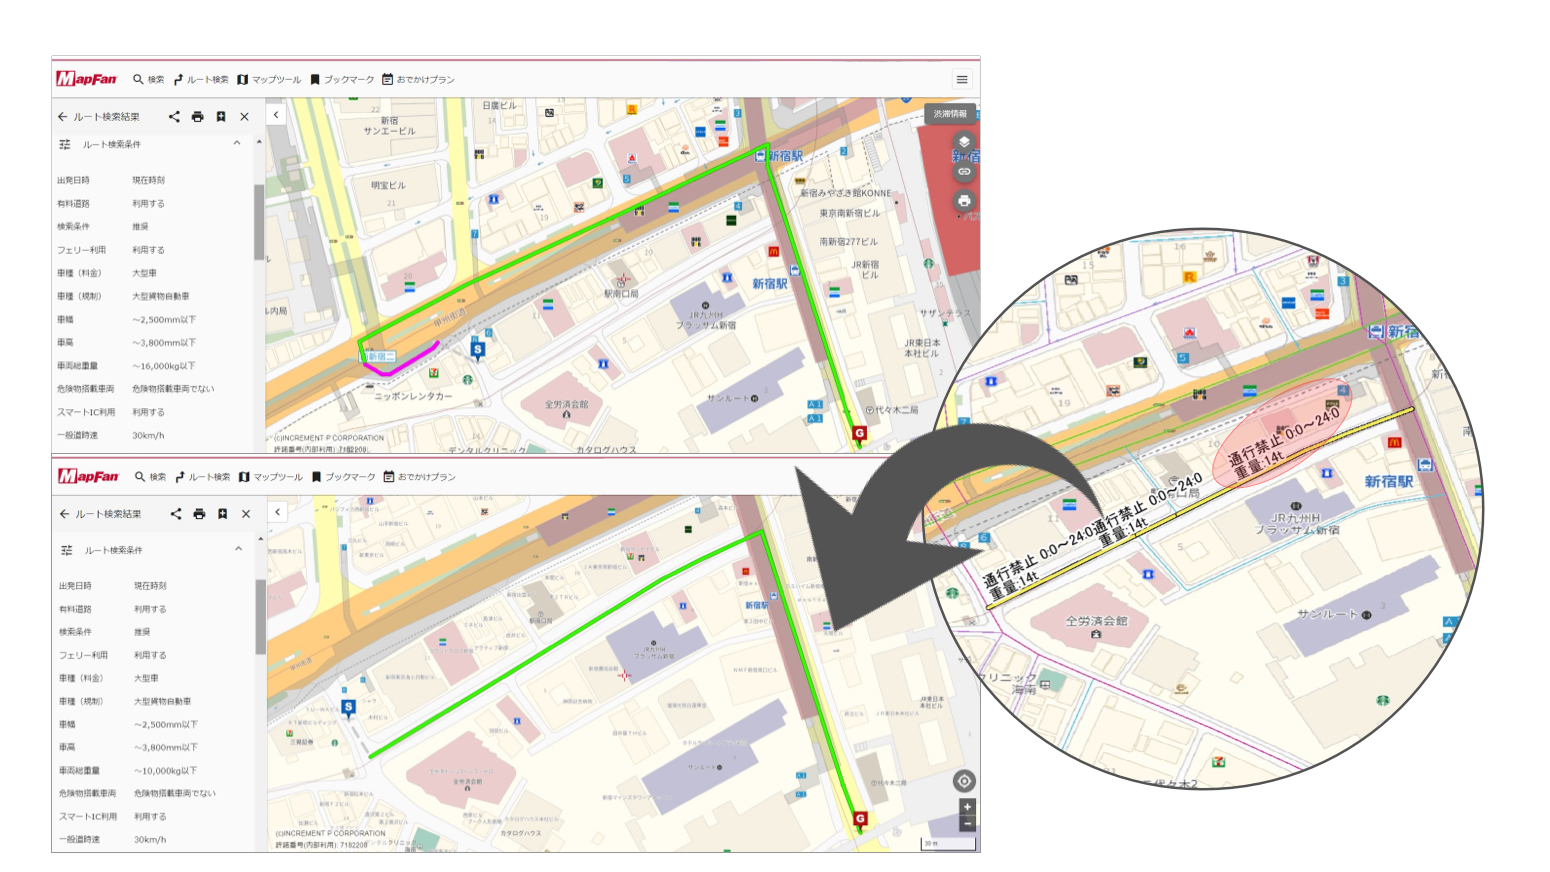The image size is (1550, 872).
Task: Click the current location target button
Action: click(964, 781)
